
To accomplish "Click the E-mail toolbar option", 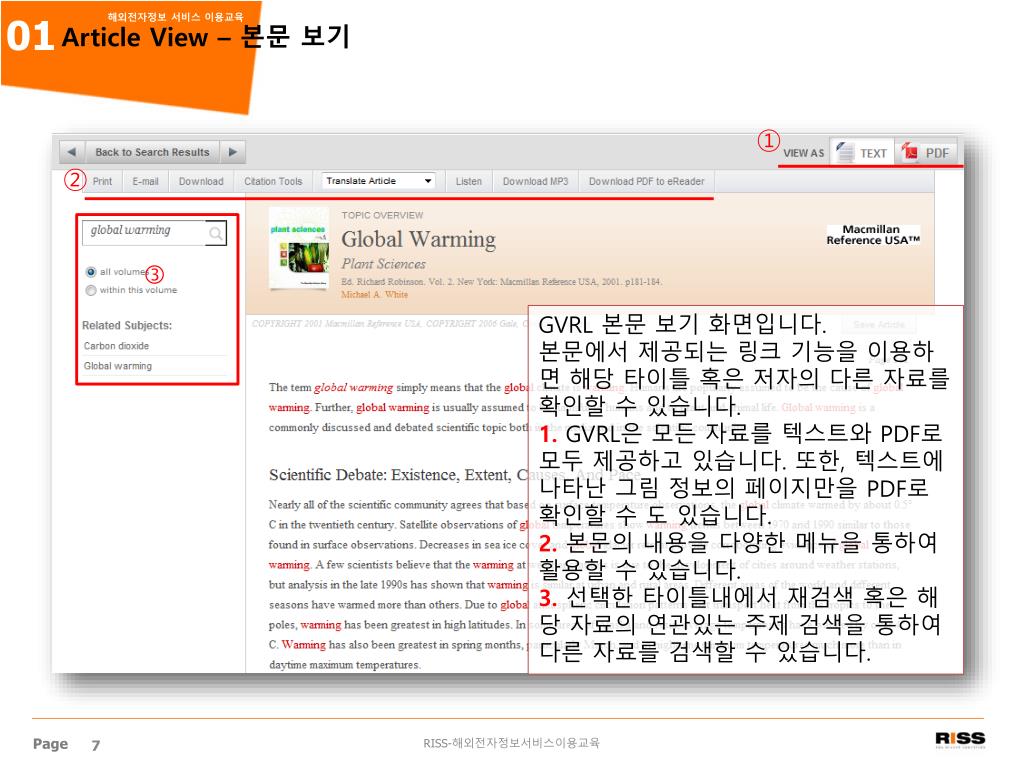I will click(x=145, y=182).
